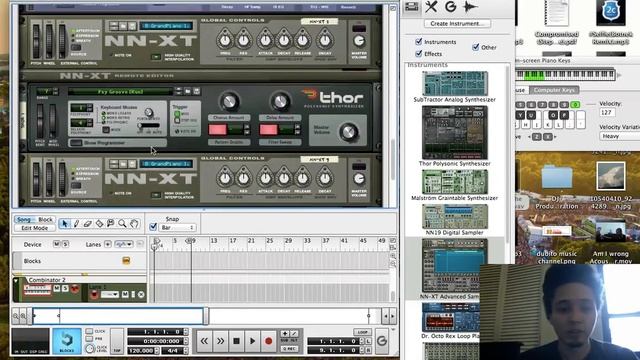Switch sequencer to Song view

tap(24, 220)
